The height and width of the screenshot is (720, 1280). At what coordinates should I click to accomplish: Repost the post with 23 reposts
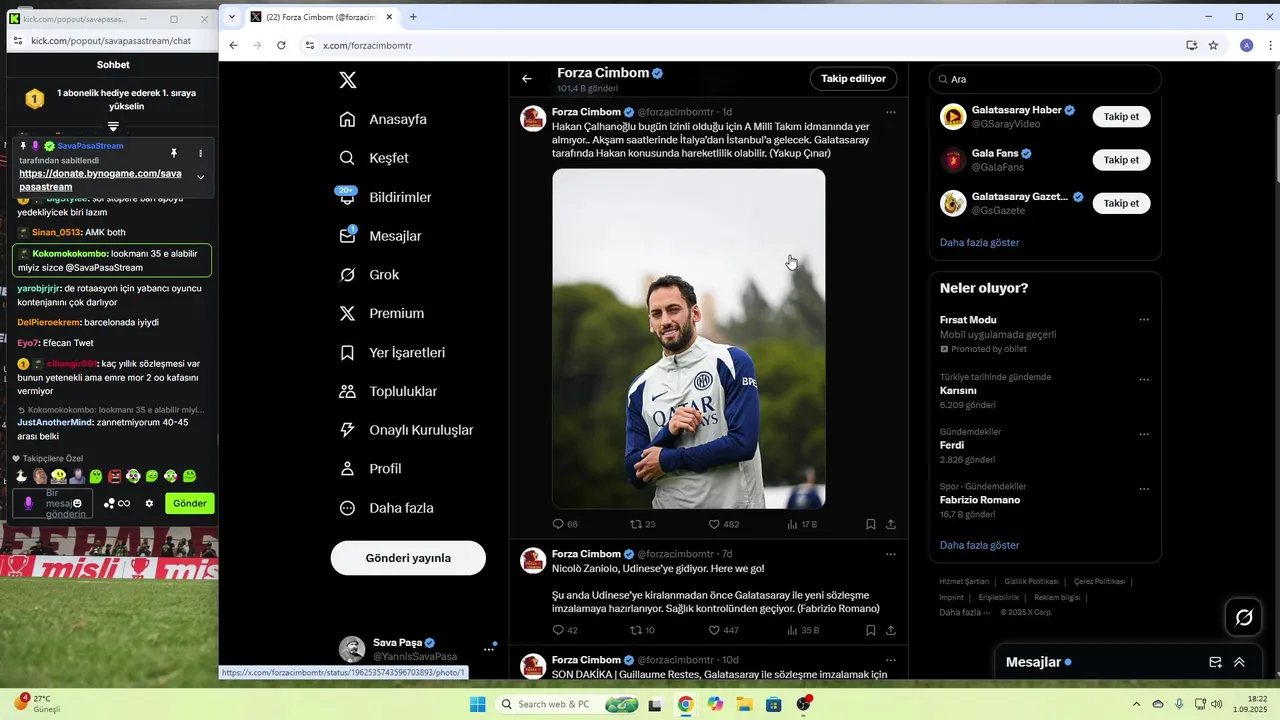(x=642, y=524)
